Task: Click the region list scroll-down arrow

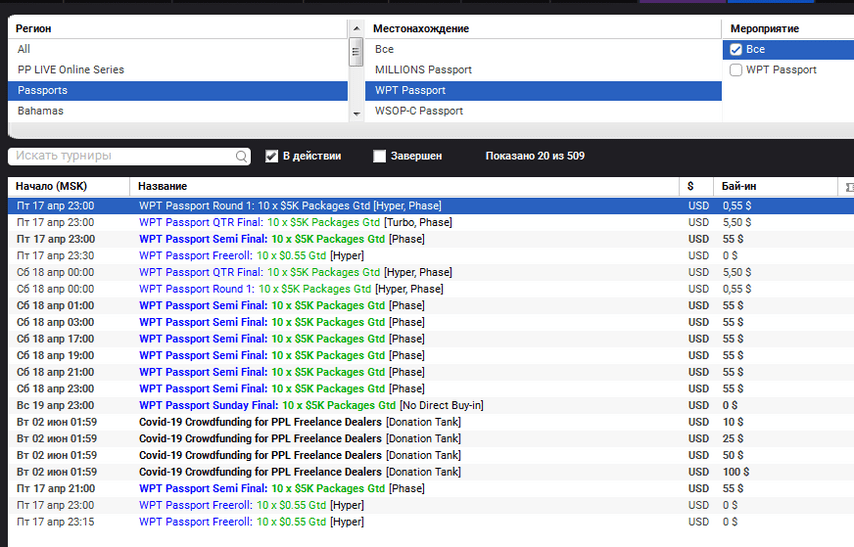Action: [356, 113]
